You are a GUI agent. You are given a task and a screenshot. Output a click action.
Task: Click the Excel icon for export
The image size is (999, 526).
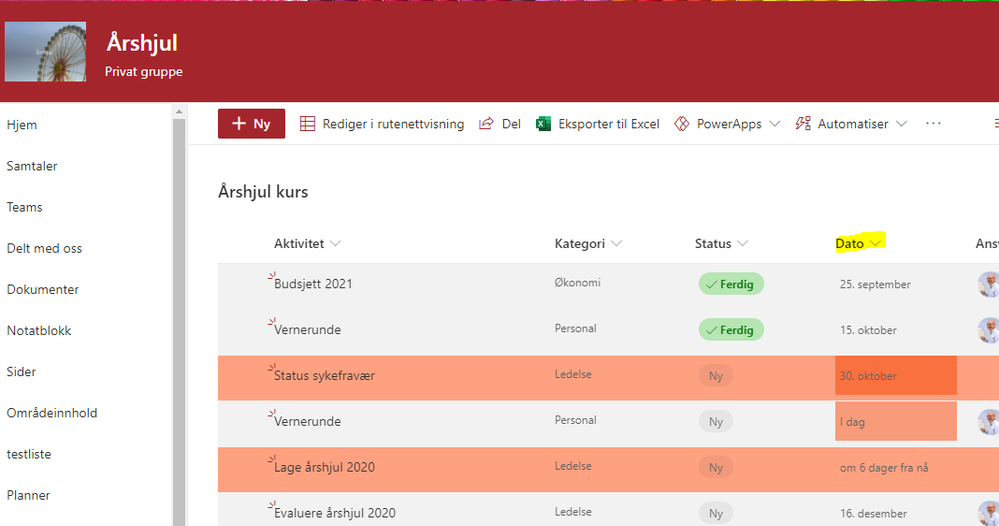tap(543, 124)
